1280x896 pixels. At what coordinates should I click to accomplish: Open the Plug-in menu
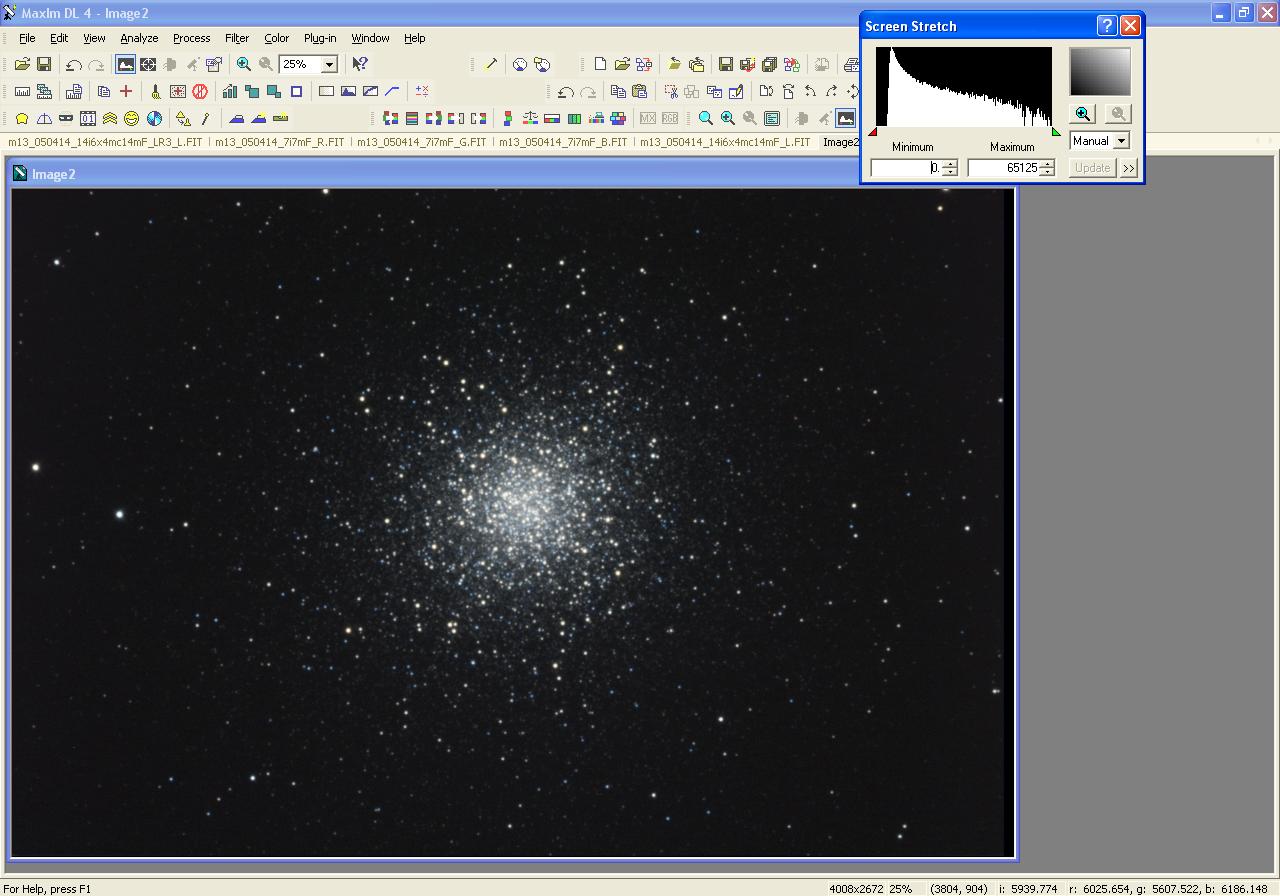320,38
